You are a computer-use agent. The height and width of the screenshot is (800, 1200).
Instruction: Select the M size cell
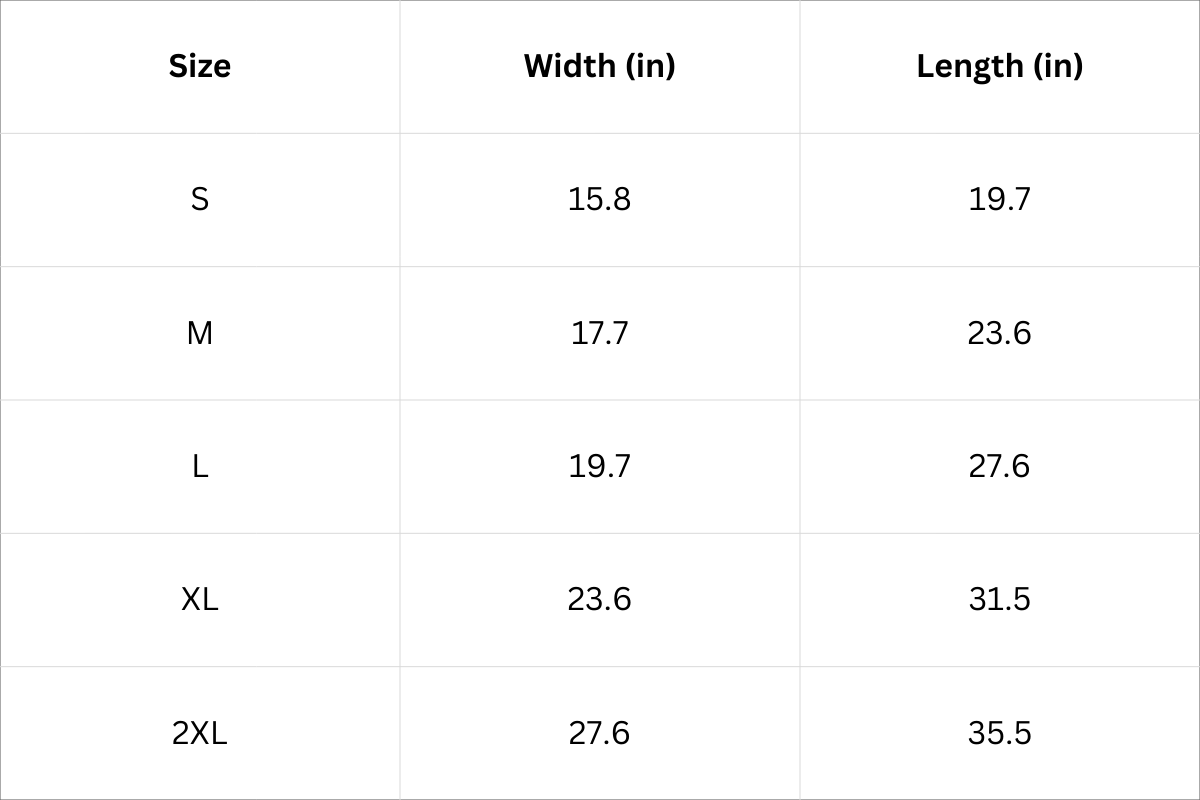tap(200, 333)
